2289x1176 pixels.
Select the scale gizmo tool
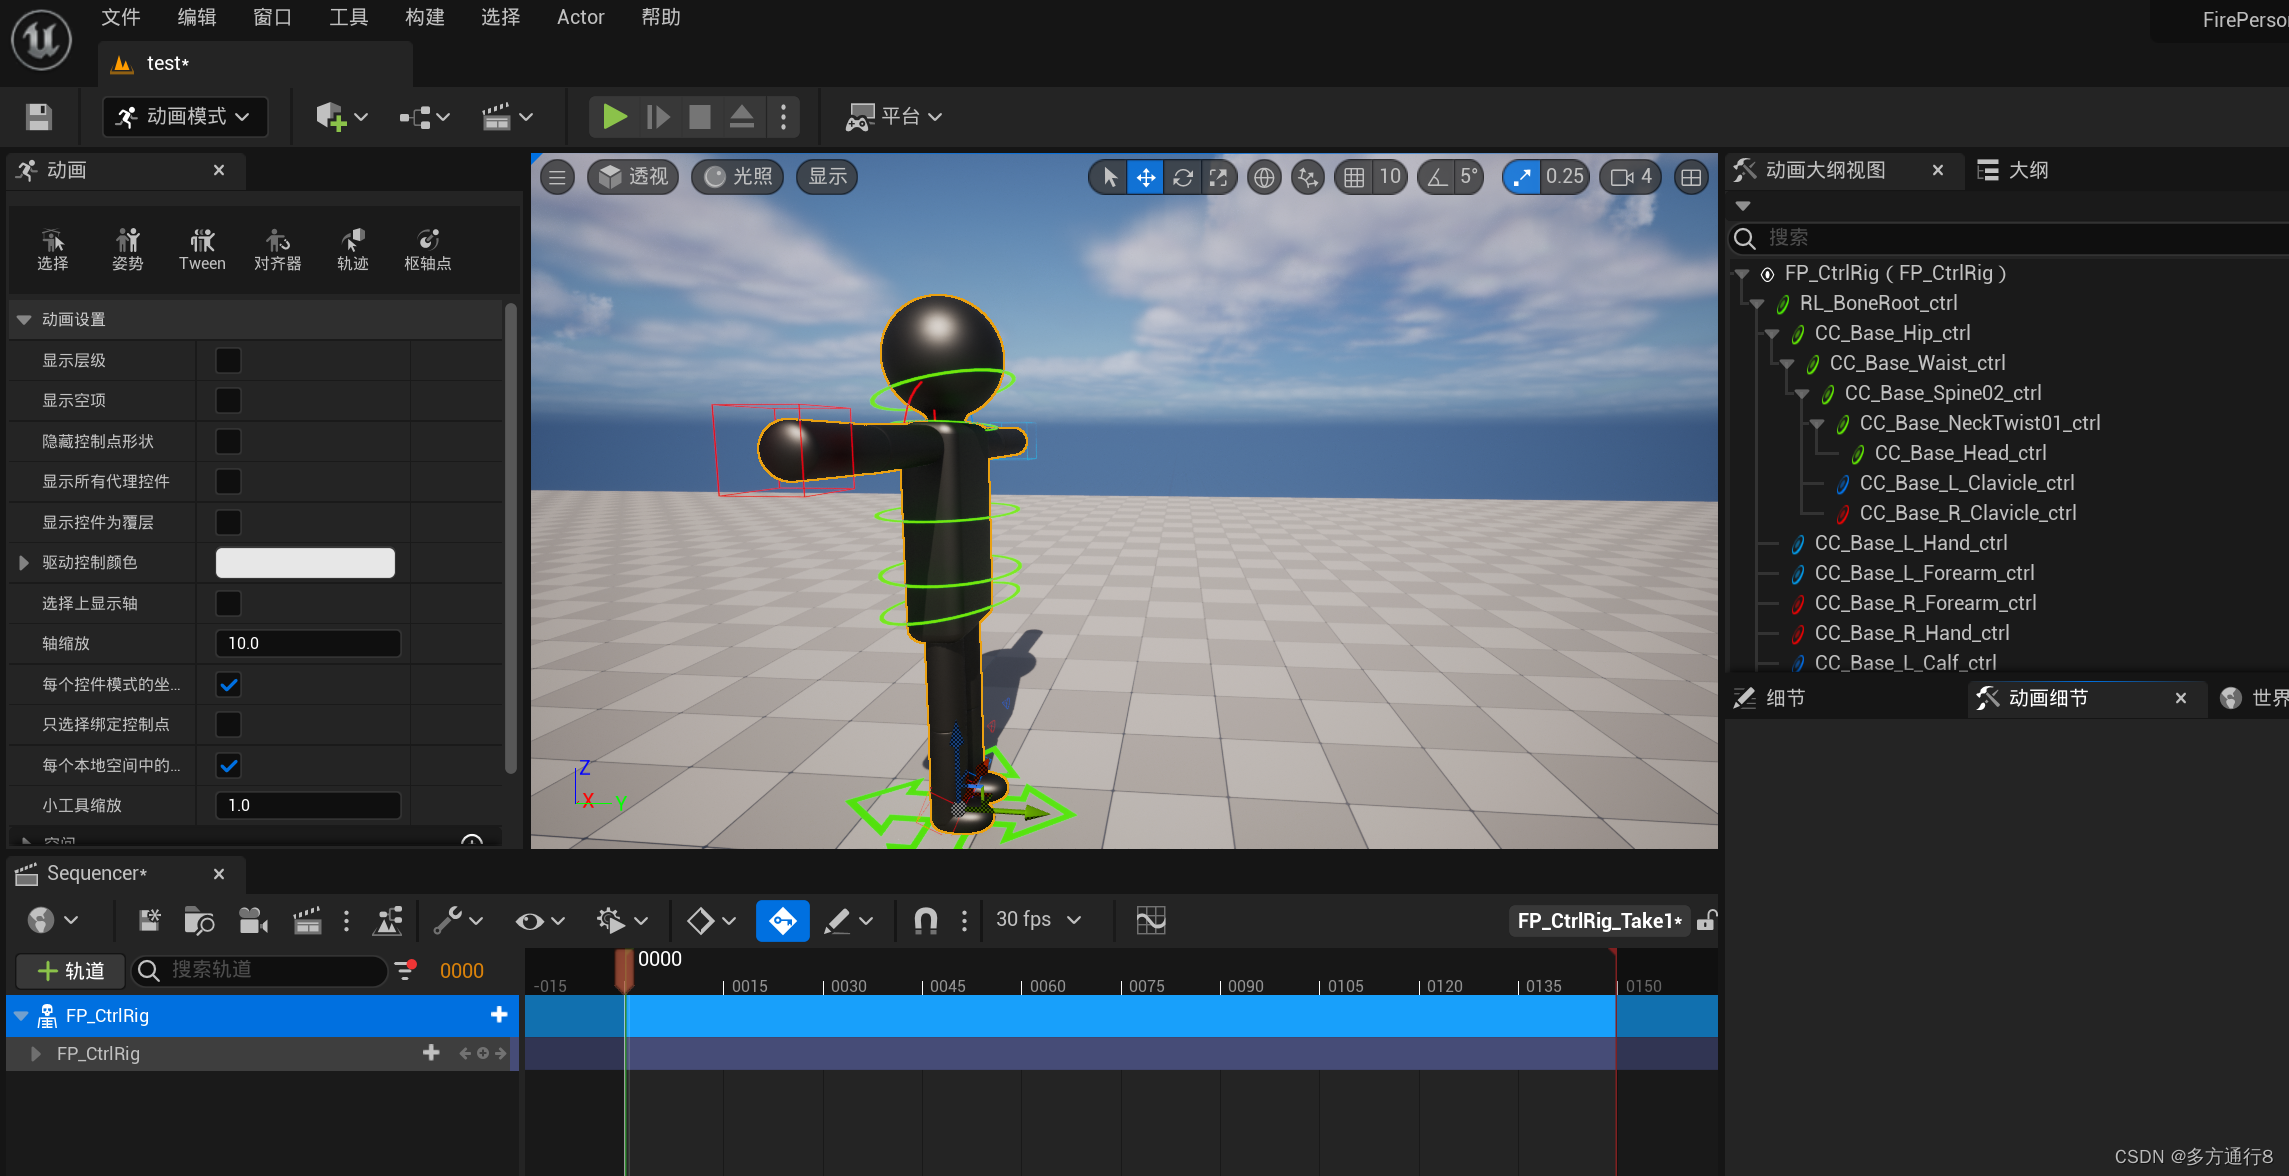click(x=1219, y=178)
